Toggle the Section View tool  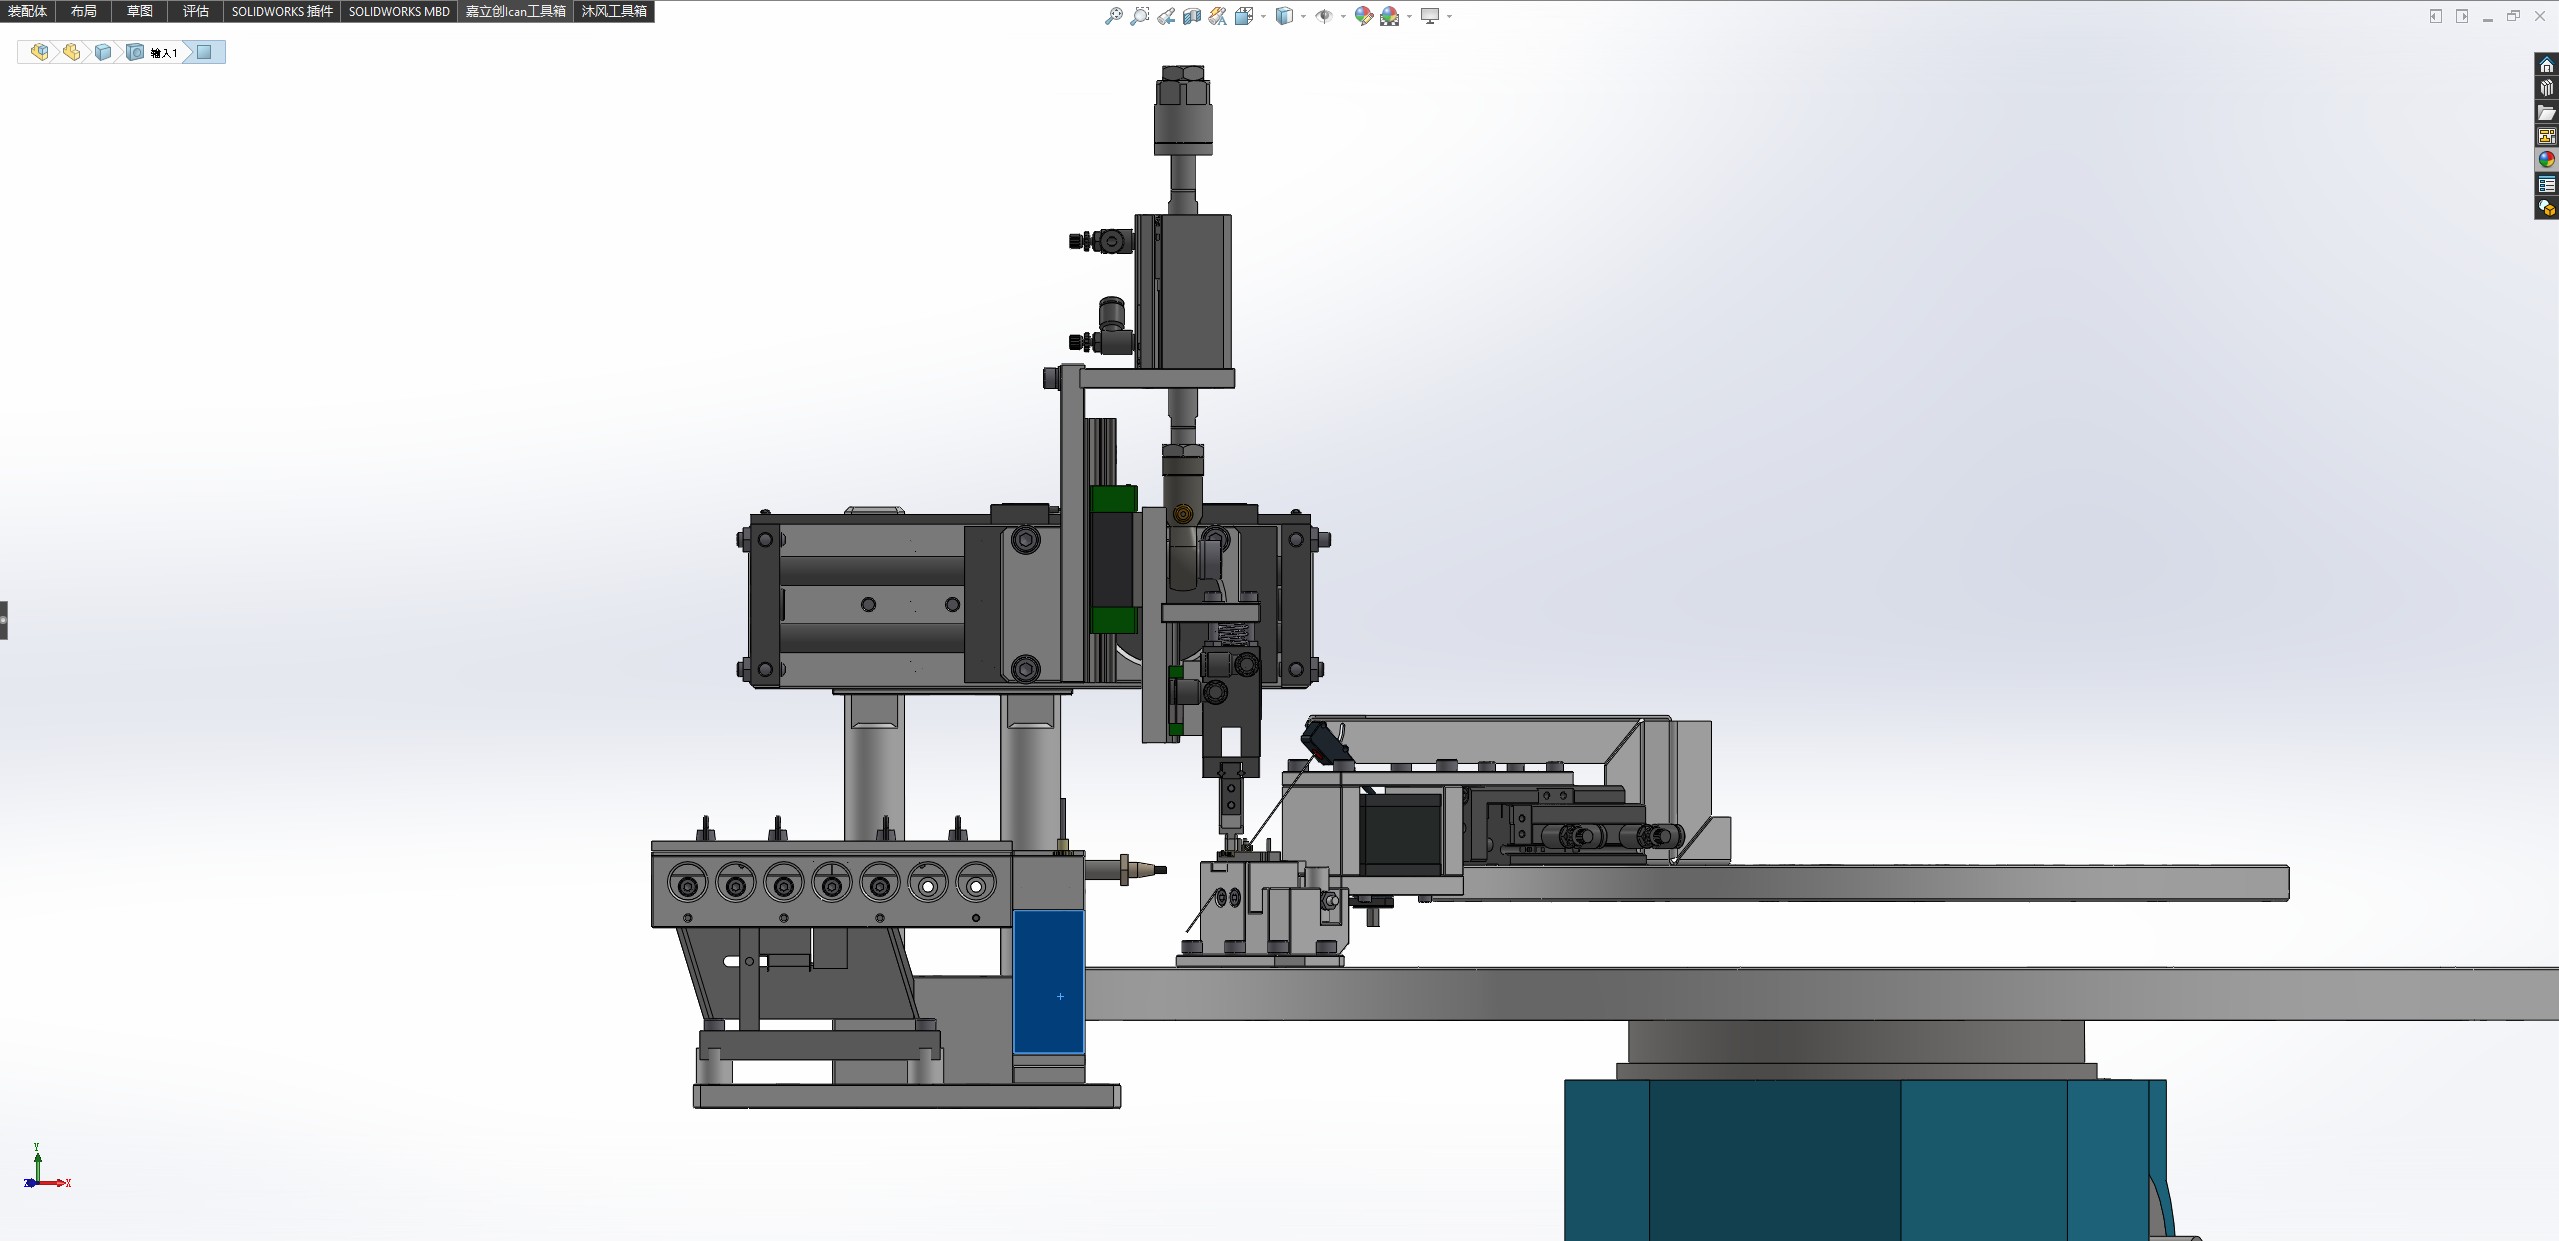[1191, 16]
